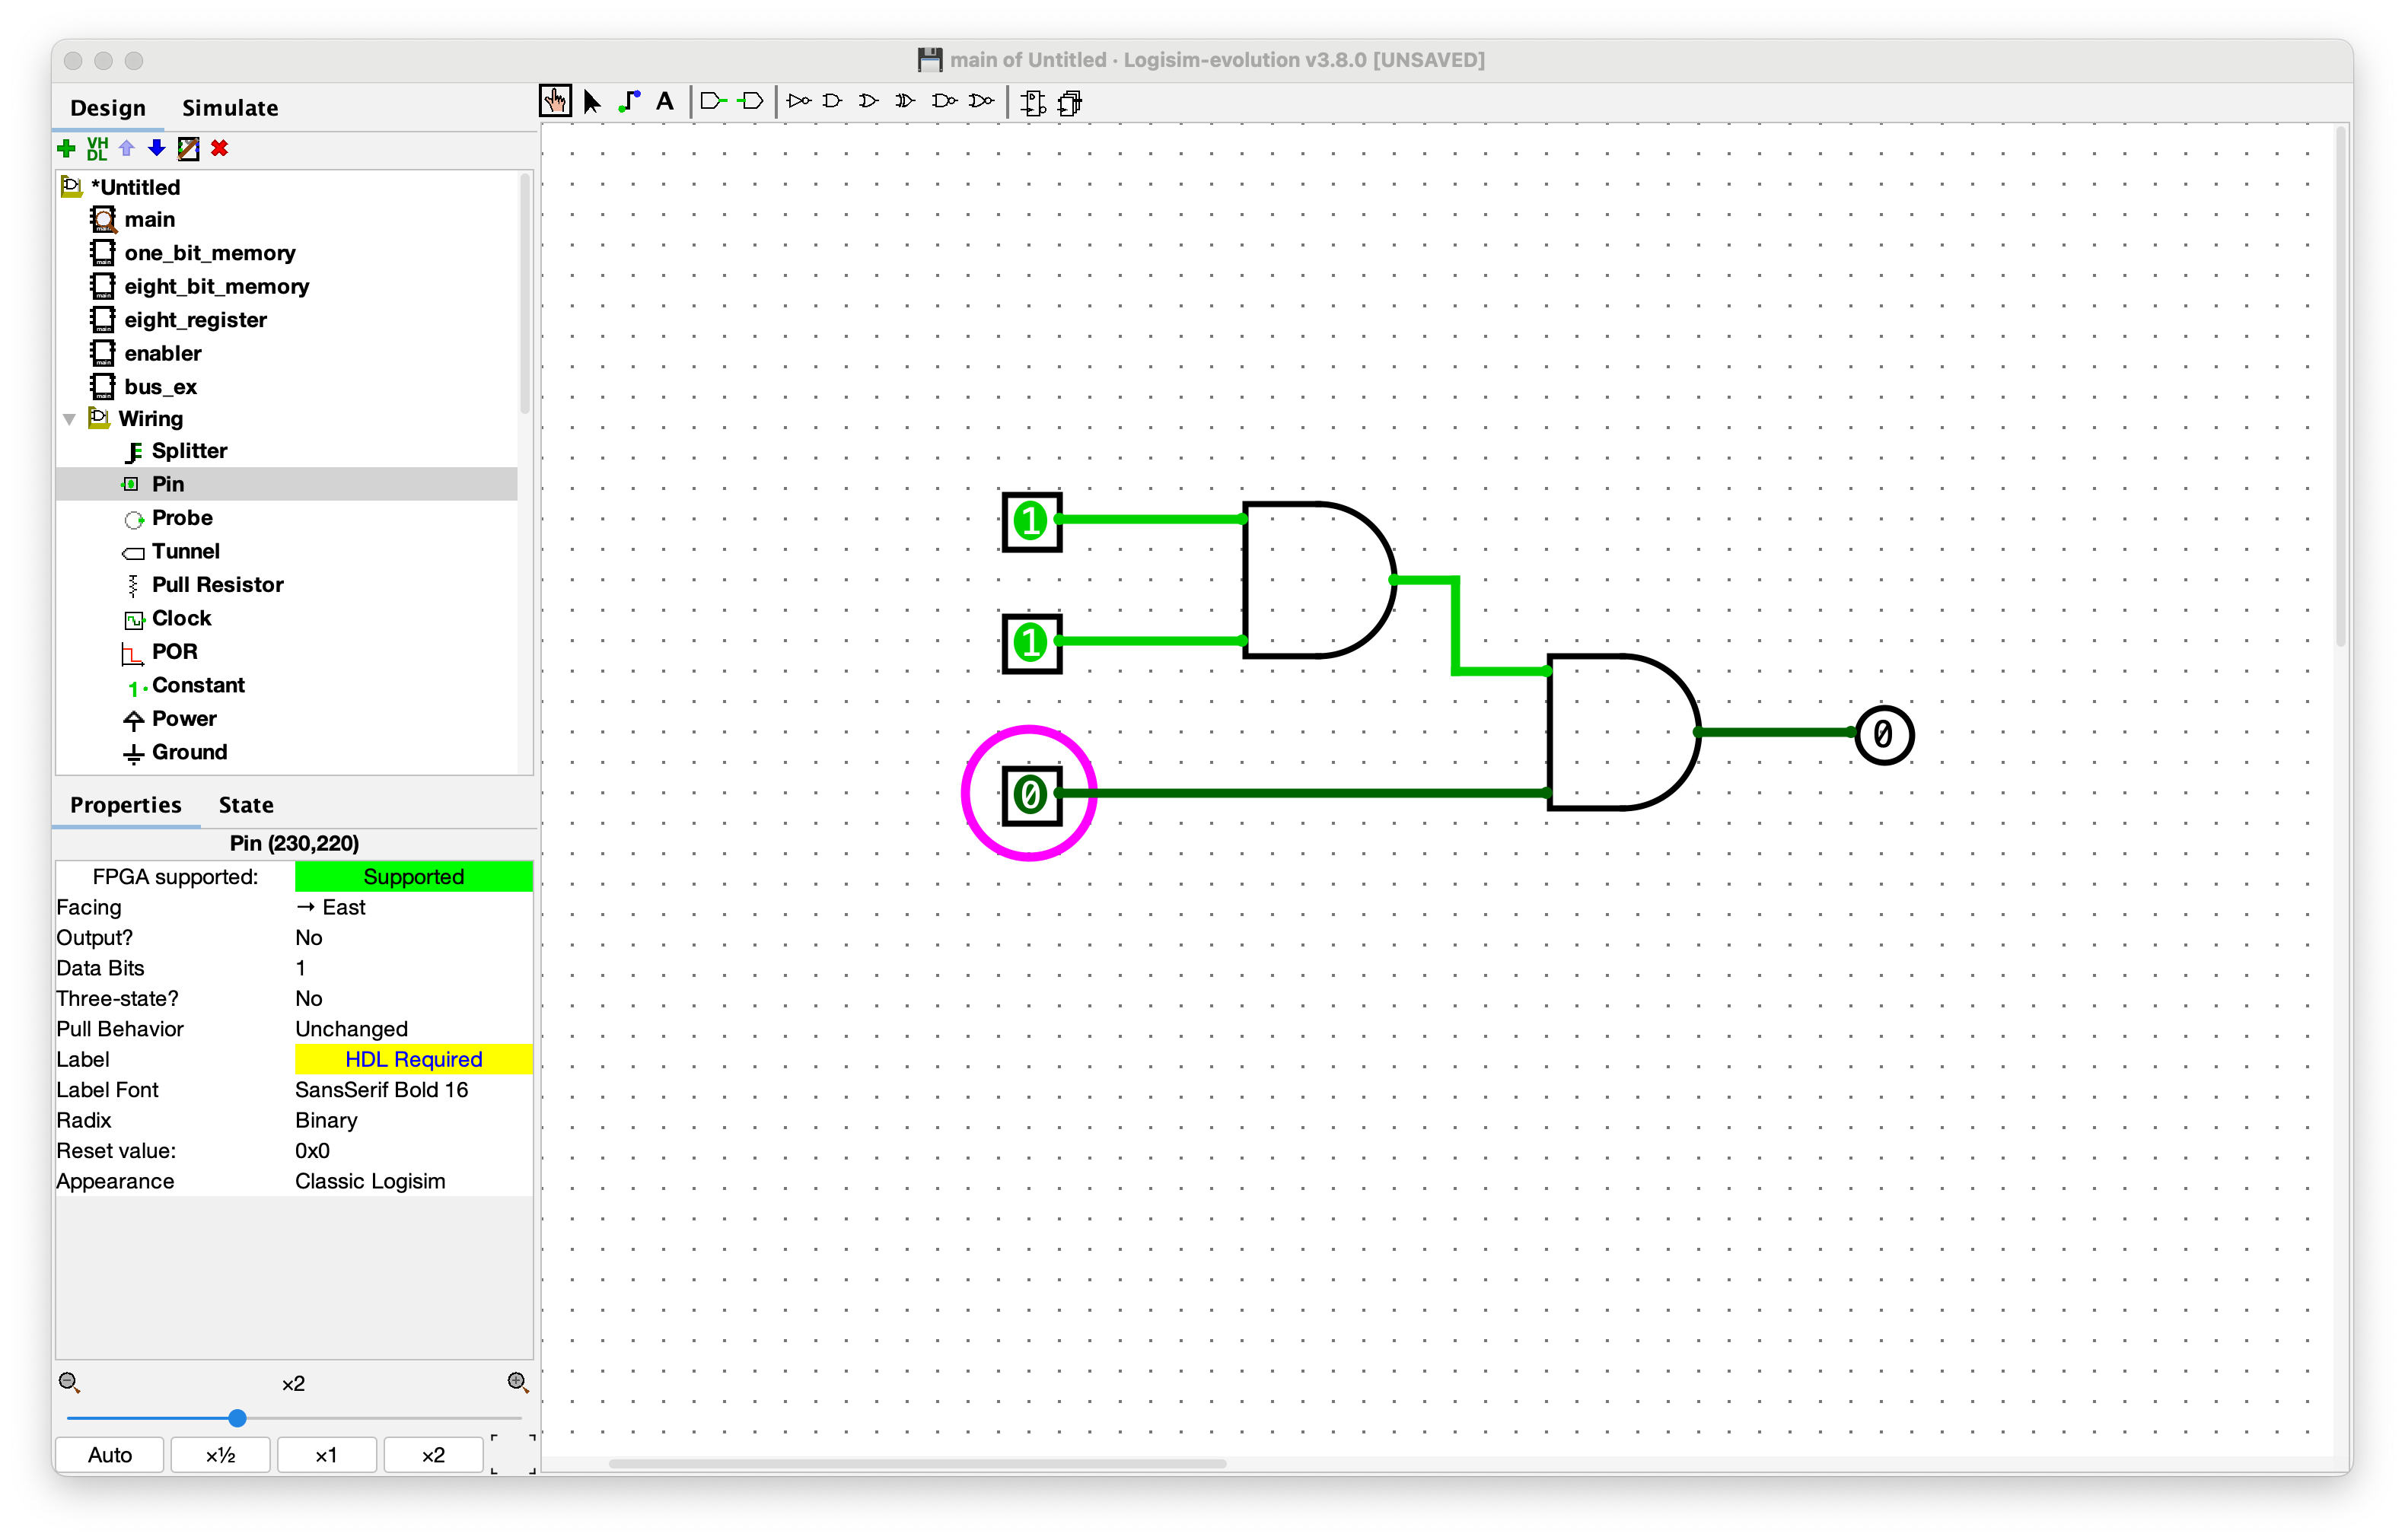Select the Text tool
Screen dimensions: 2405x1540
pos(665,101)
